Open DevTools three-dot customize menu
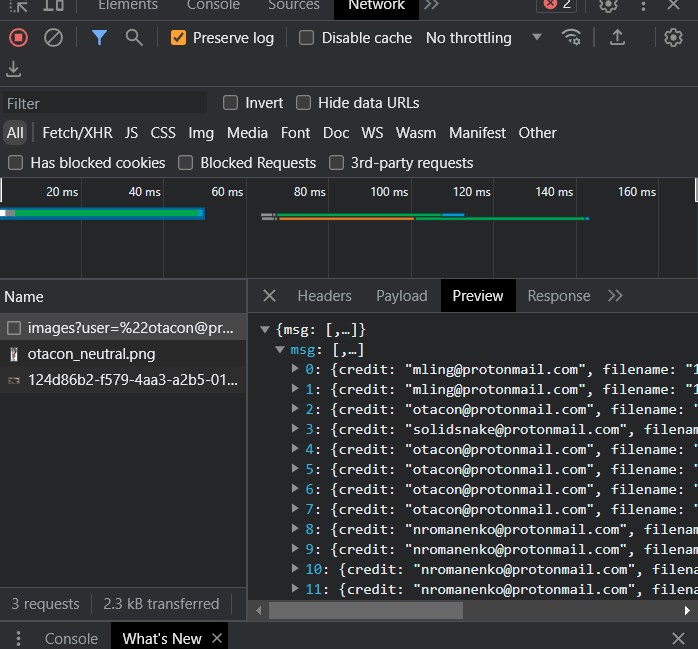This screenshot has width=698, height=649. pyautogui.click(x=643, y=5)
